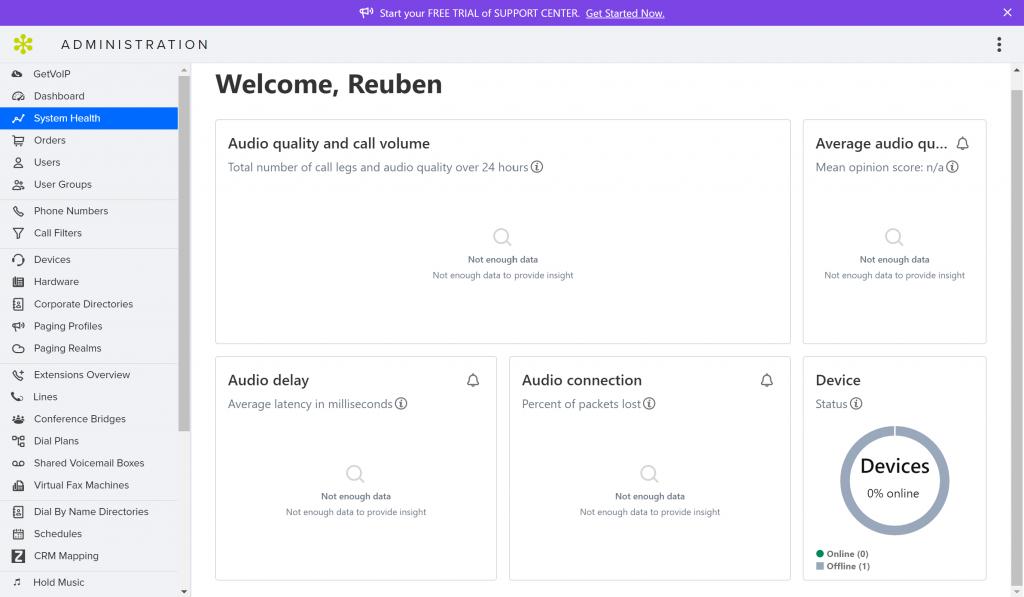Image resolution: width=1024 pixels, height=597 pixels.
Task: Click the bell icon on Audio connection card
Action: 767,381
